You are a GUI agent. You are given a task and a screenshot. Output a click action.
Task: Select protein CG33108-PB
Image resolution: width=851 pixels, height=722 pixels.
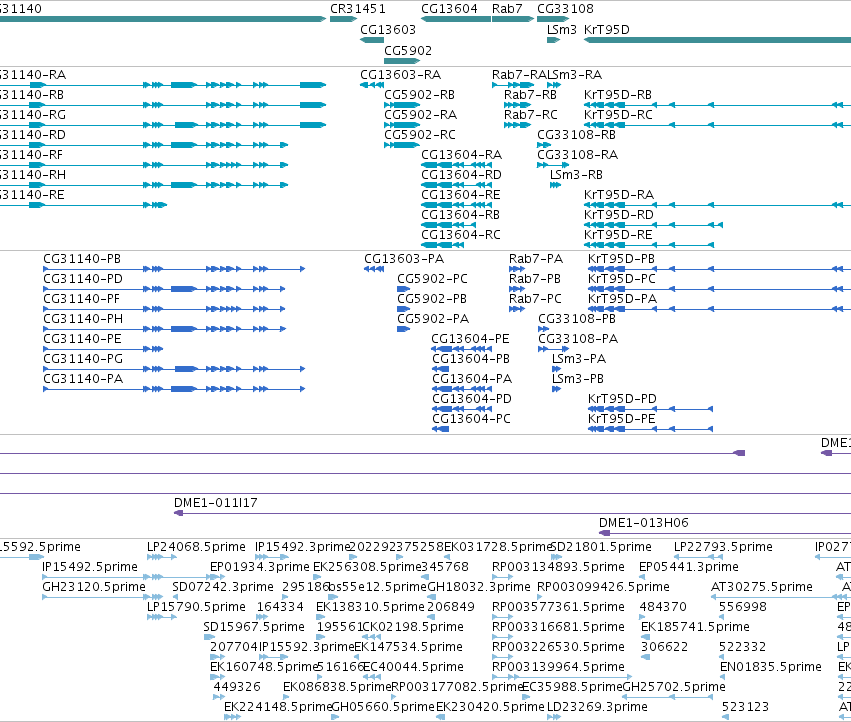point(577,319)
